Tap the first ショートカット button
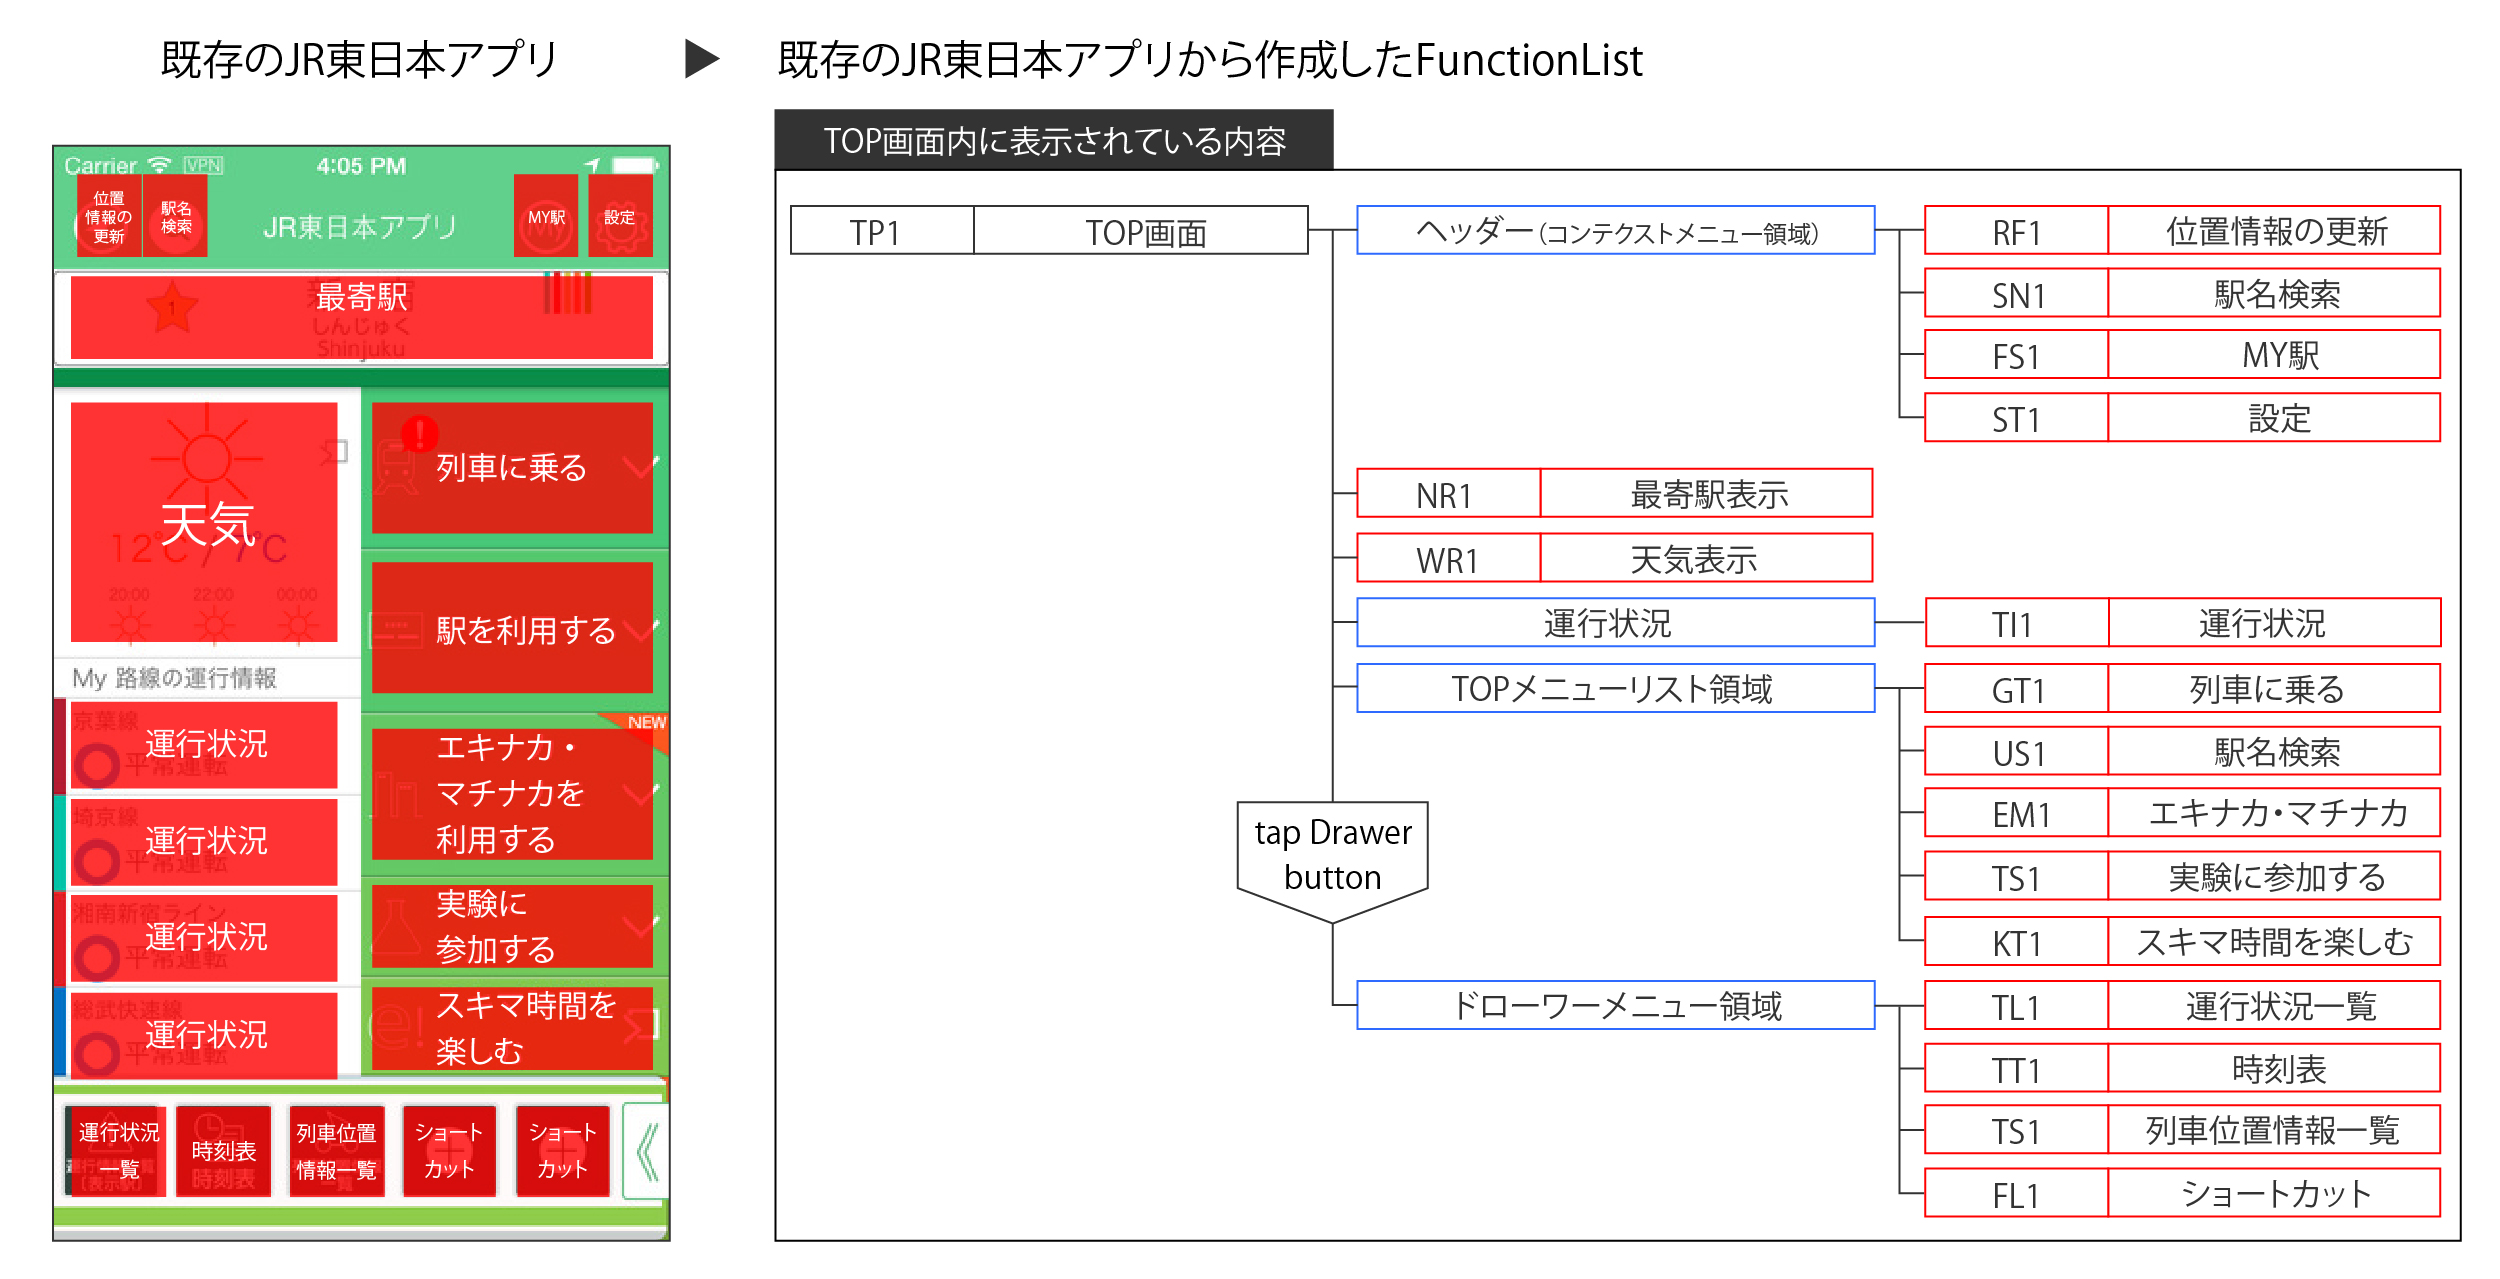Image resolution: width=2500 pixels, height=1279 pixels. click(450, 1151)
